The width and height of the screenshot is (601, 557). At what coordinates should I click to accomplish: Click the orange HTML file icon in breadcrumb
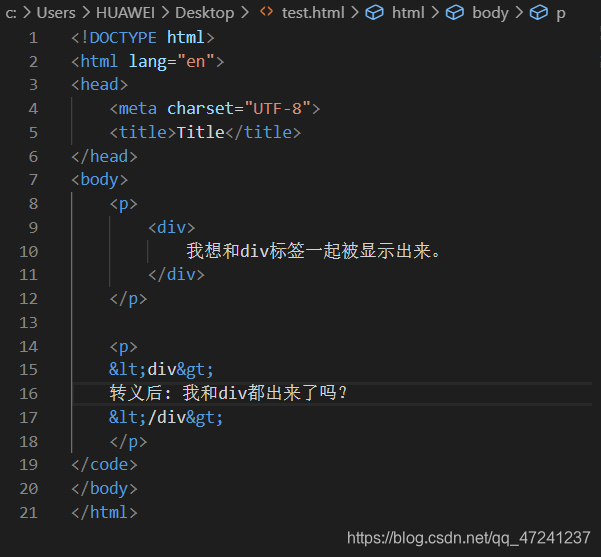(x=266, y=12)
